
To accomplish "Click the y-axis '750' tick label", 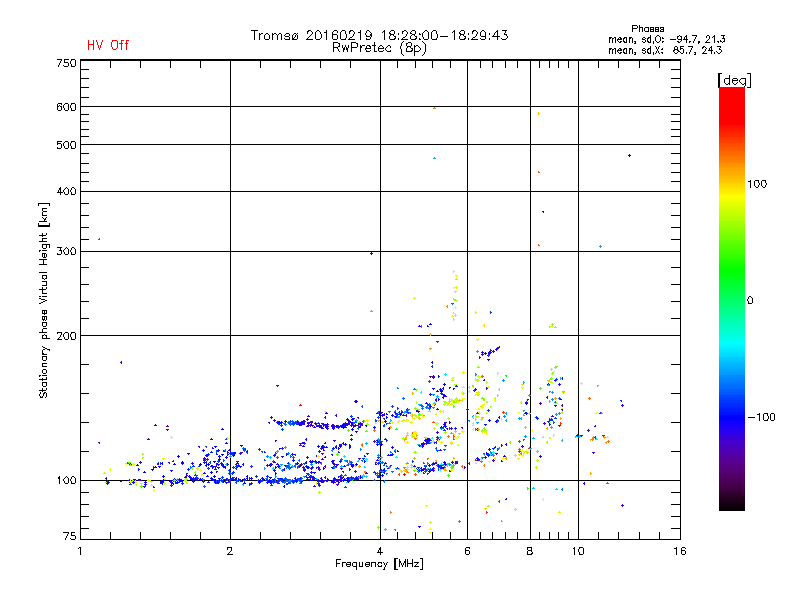I will [66, 63].
